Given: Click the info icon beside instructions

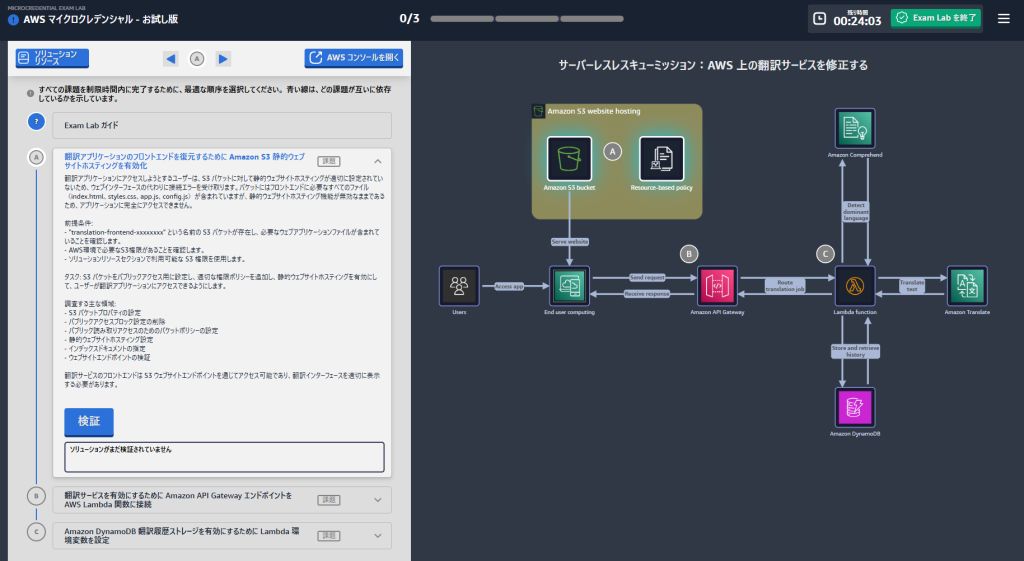Looking at the screenshot, I should click(30, 93).
